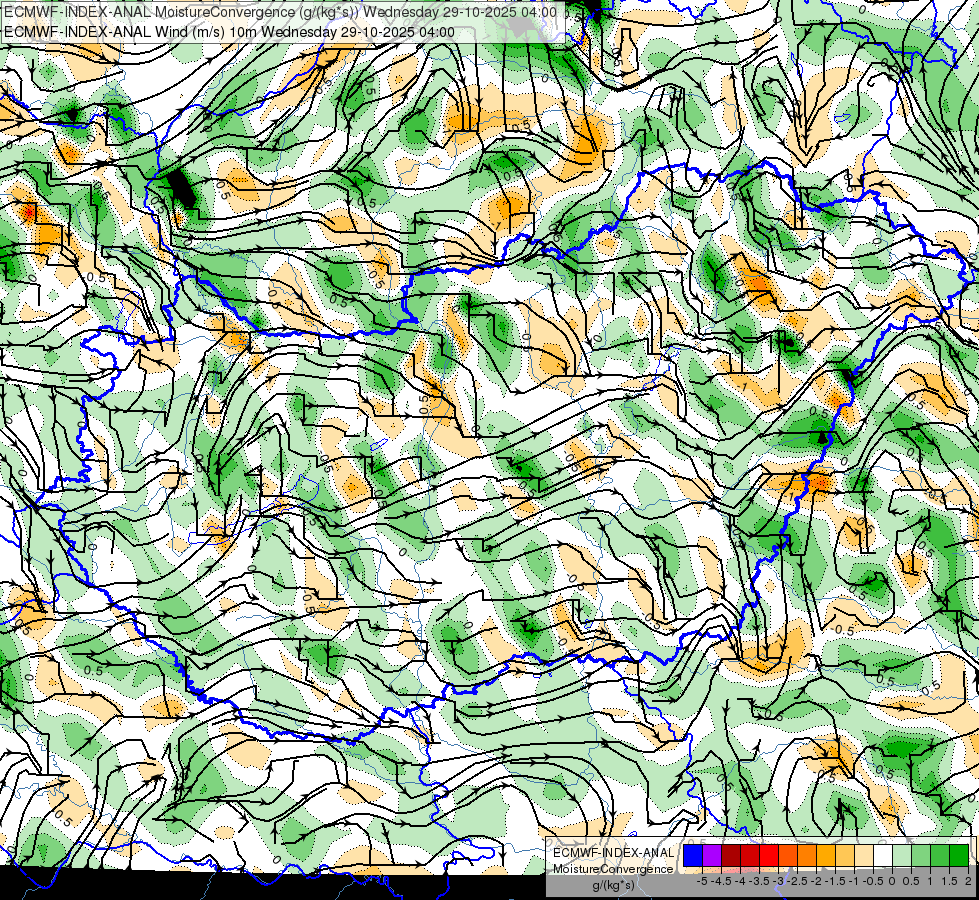
Task: Click the -2.5 legend tick value
Action: click(797, 881)
